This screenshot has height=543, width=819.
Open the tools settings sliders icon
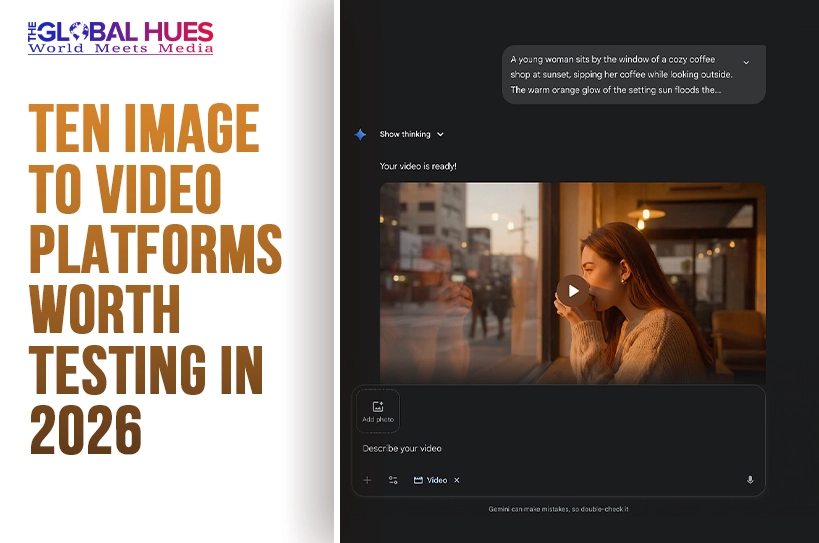pyautogui.click(x=393, y=480)
